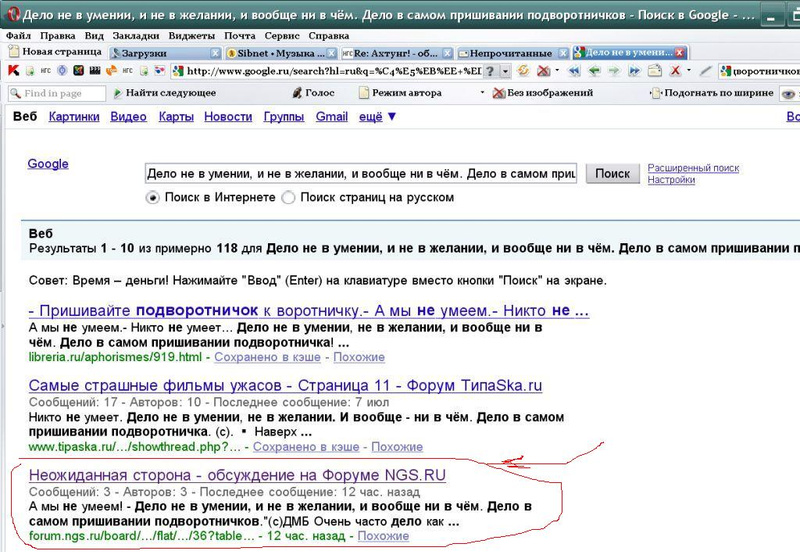
Task: Open the Расширенный поиск link
Action: click(693, 168)
